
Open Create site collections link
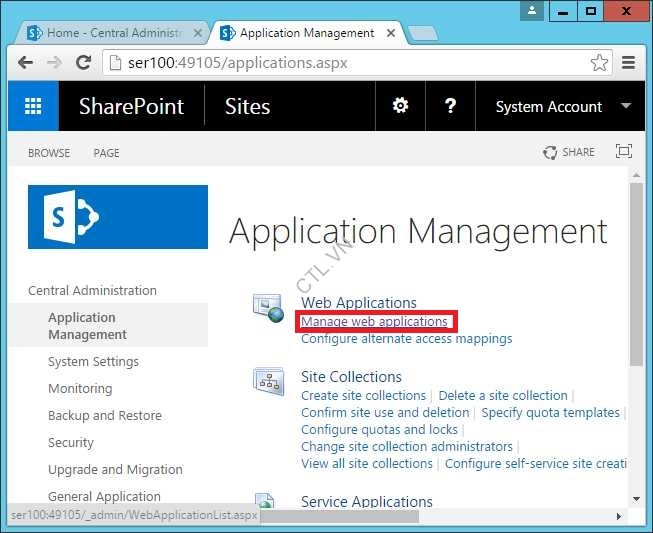click(364, 395)
